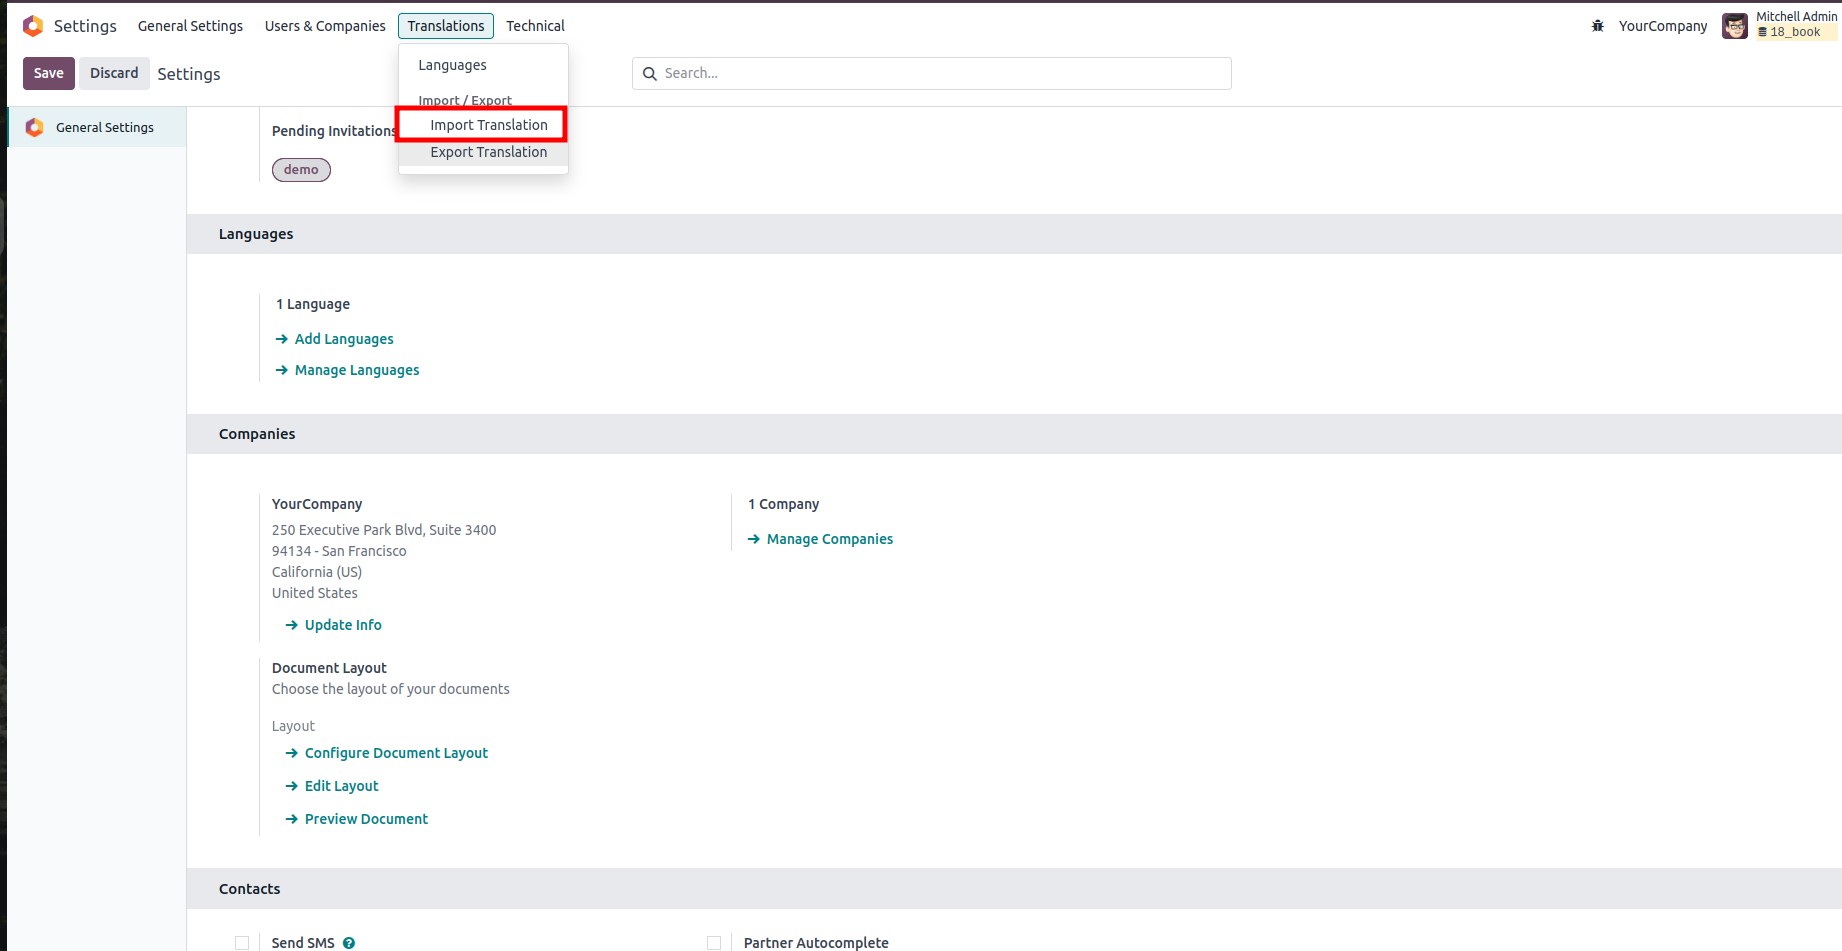Open Configure Document Layout link
Viewport: 1842px width, 951px height.
(396, 754)
